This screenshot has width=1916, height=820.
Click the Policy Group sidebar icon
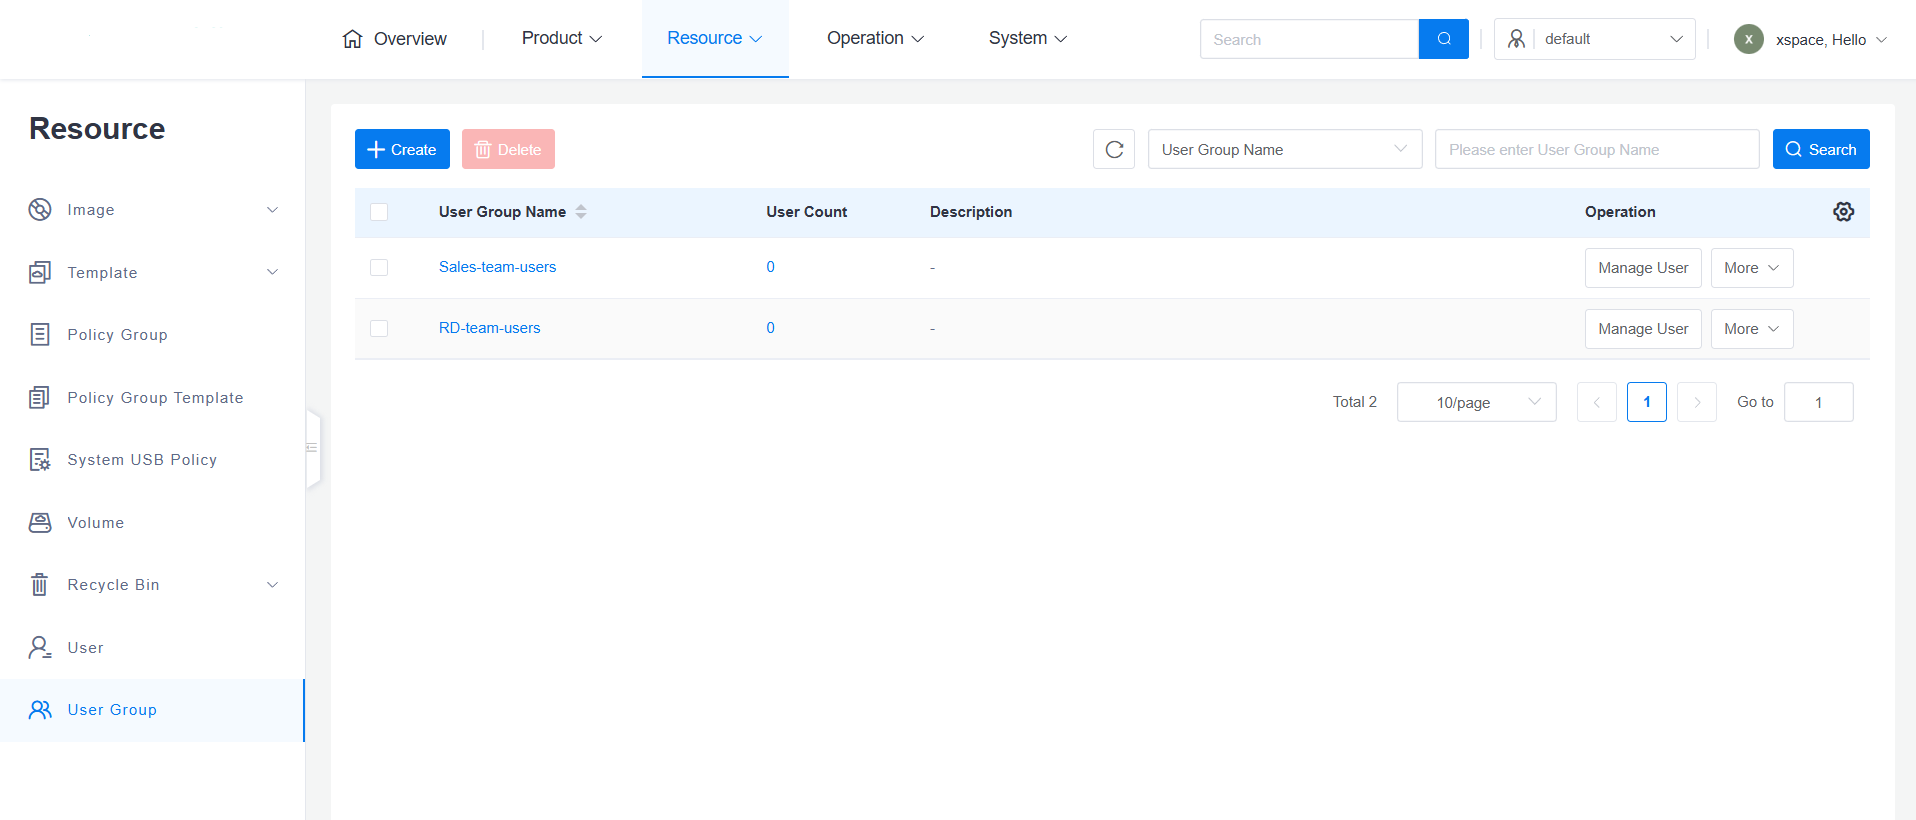click(40, 335)
